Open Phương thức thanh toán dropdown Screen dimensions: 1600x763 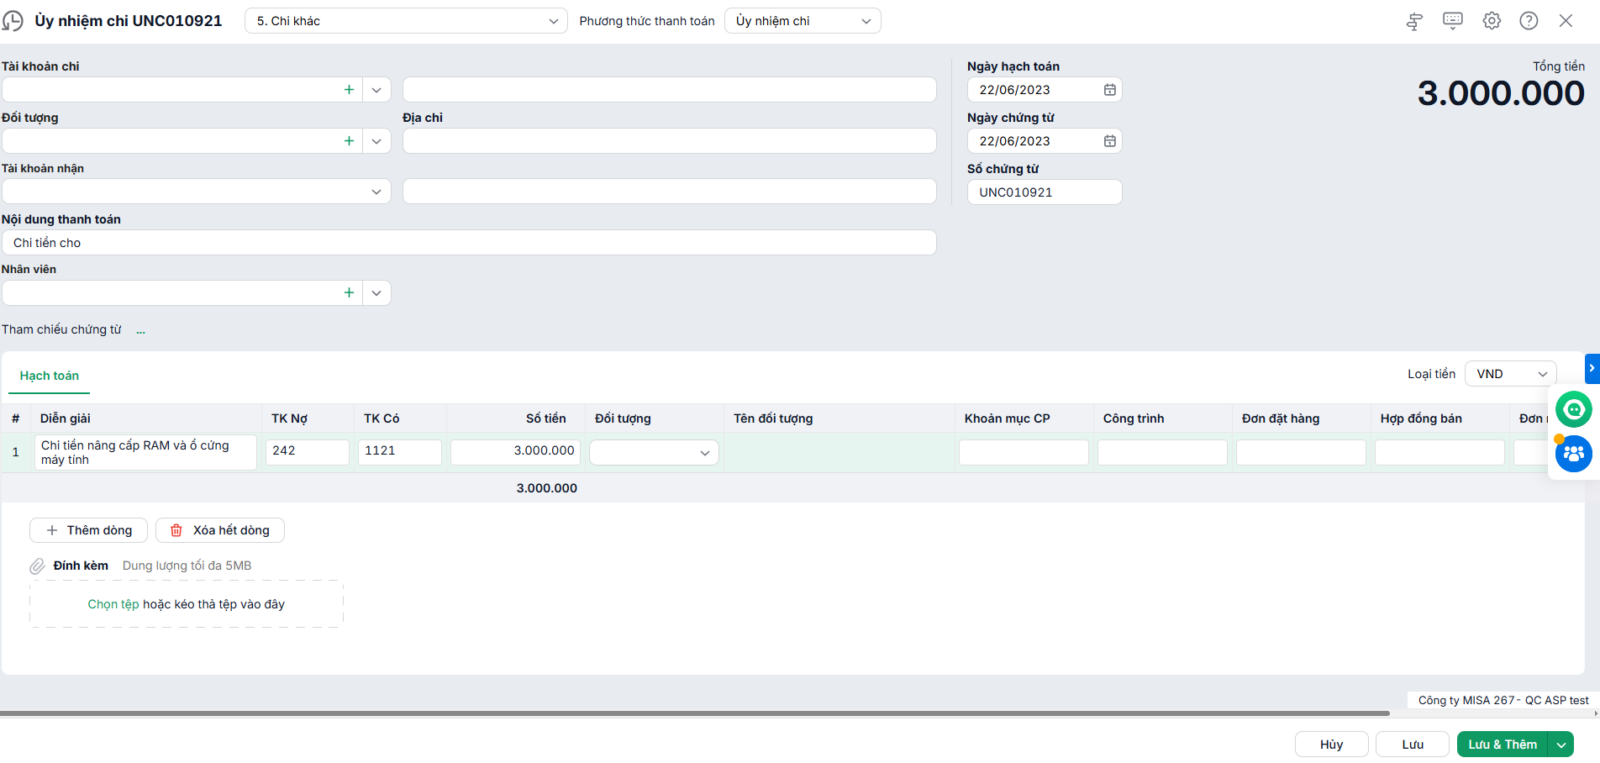tap(803, 21)
